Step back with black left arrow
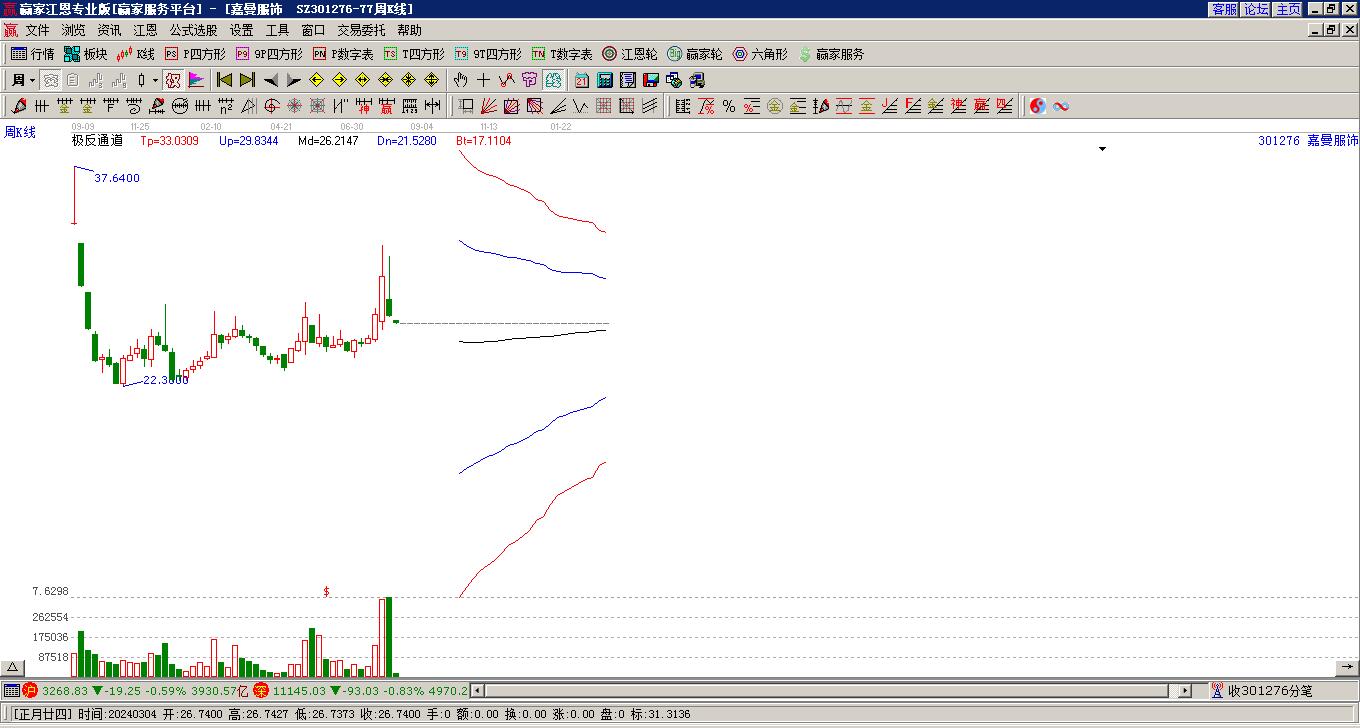The image size is (1360, 728). [270, 80]
